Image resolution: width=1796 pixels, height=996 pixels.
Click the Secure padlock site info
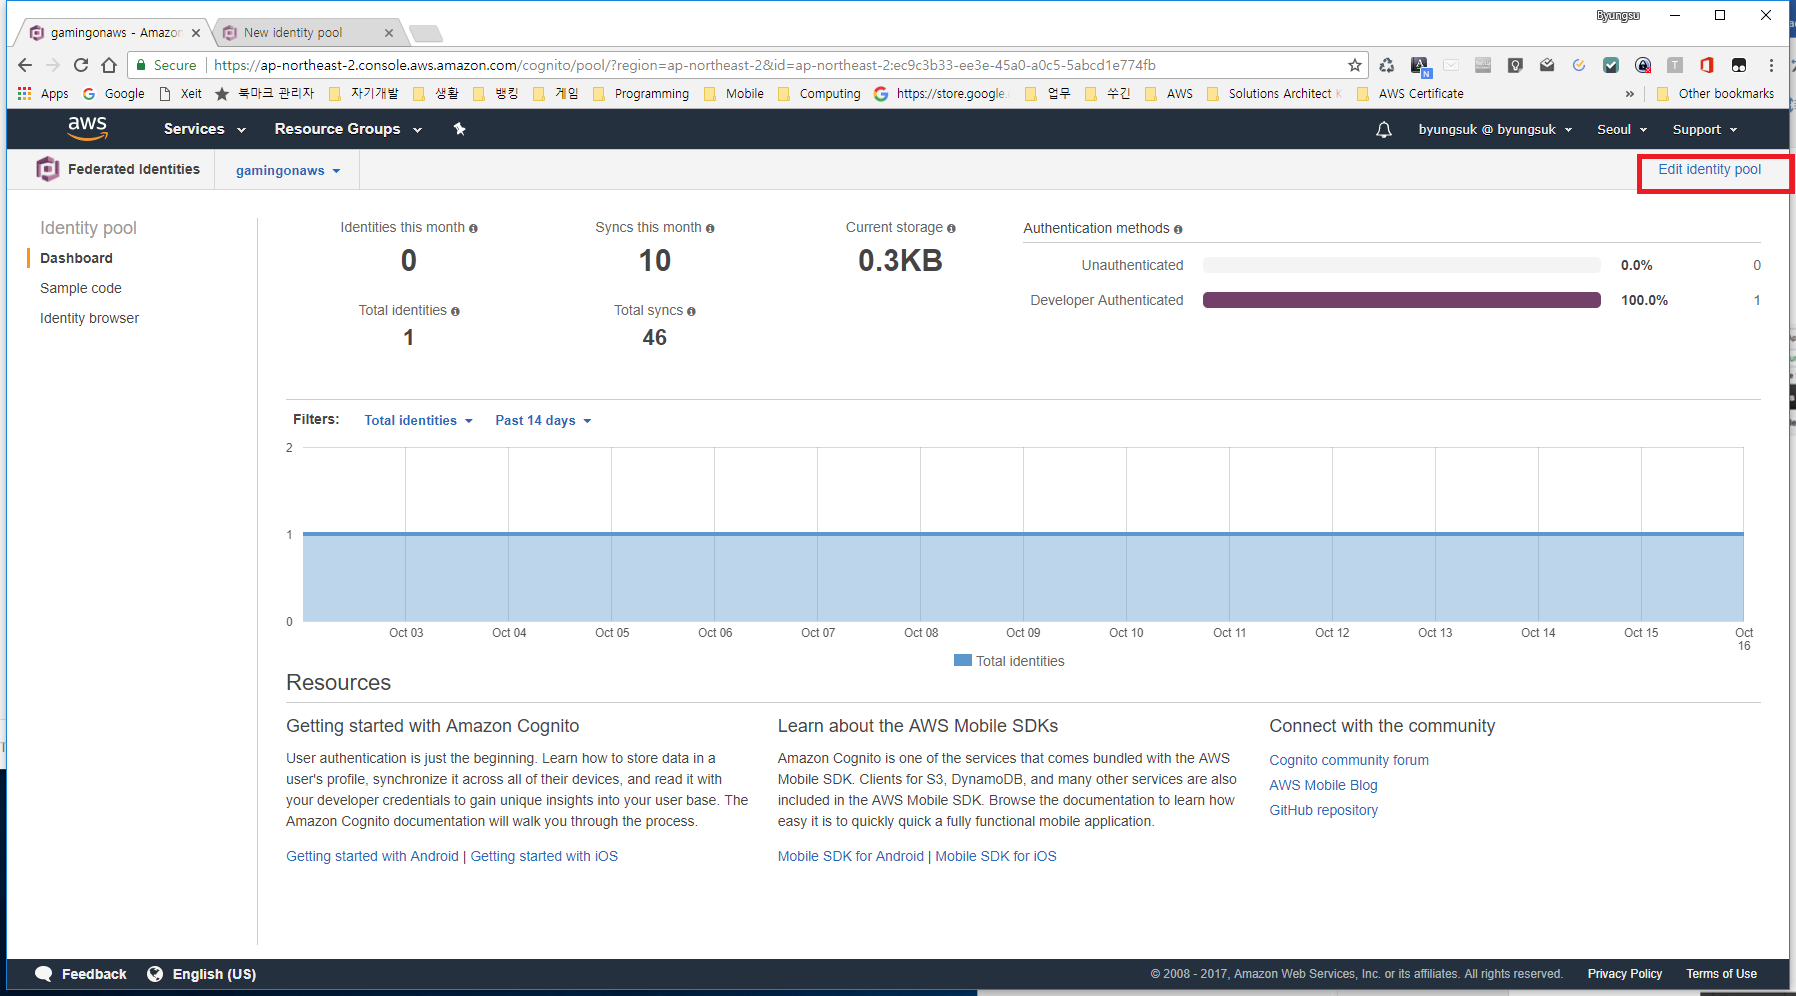[166, 65]
